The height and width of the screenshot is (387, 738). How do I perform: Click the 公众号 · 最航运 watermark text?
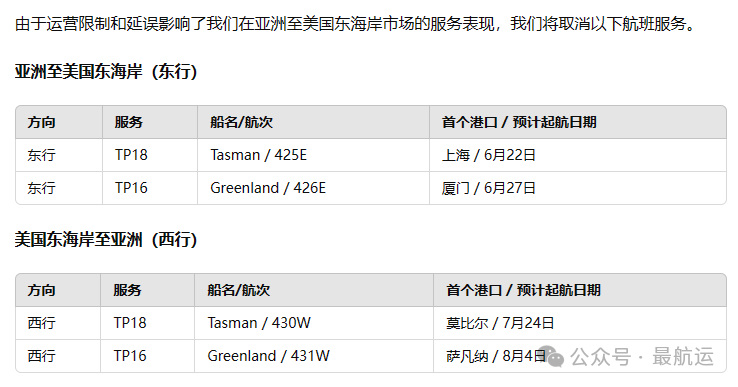[642, 356]
